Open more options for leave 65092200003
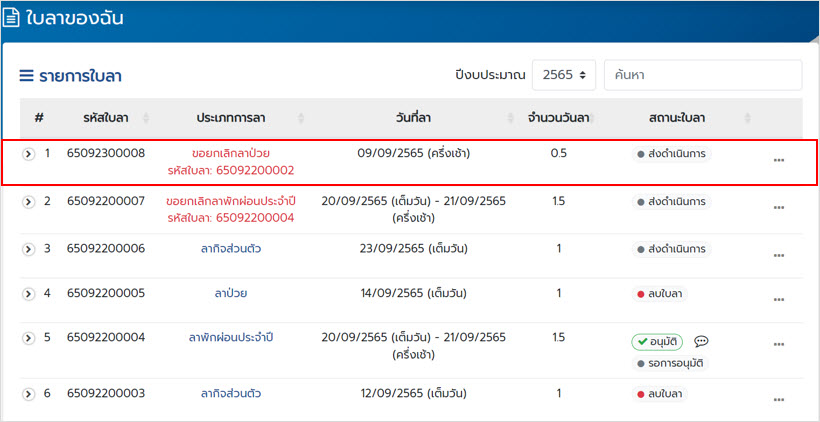This screenshot has width=820, height=422. [779, 400]
